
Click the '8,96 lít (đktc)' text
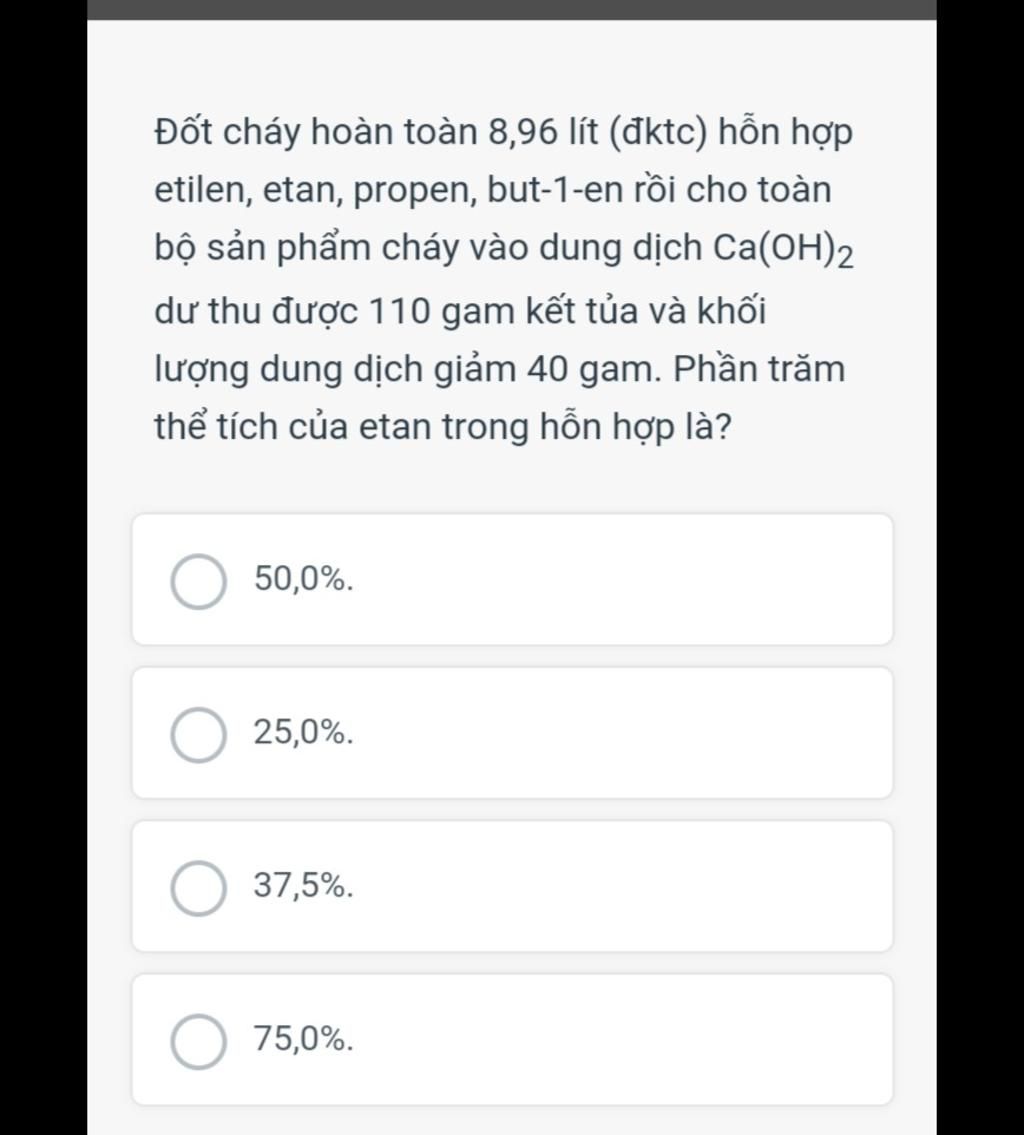pyautogui.click(x=597, y=133)
